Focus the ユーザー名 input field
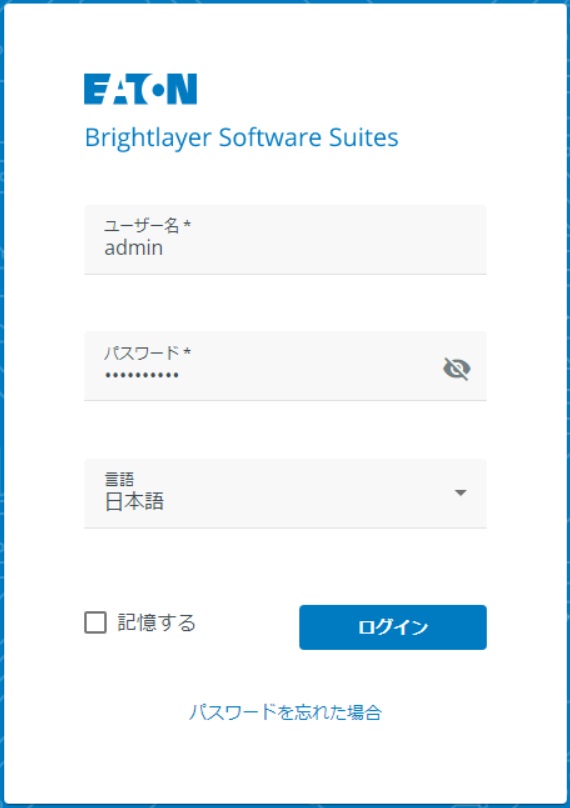Screen dimensions: 570x808 (285, 240)
